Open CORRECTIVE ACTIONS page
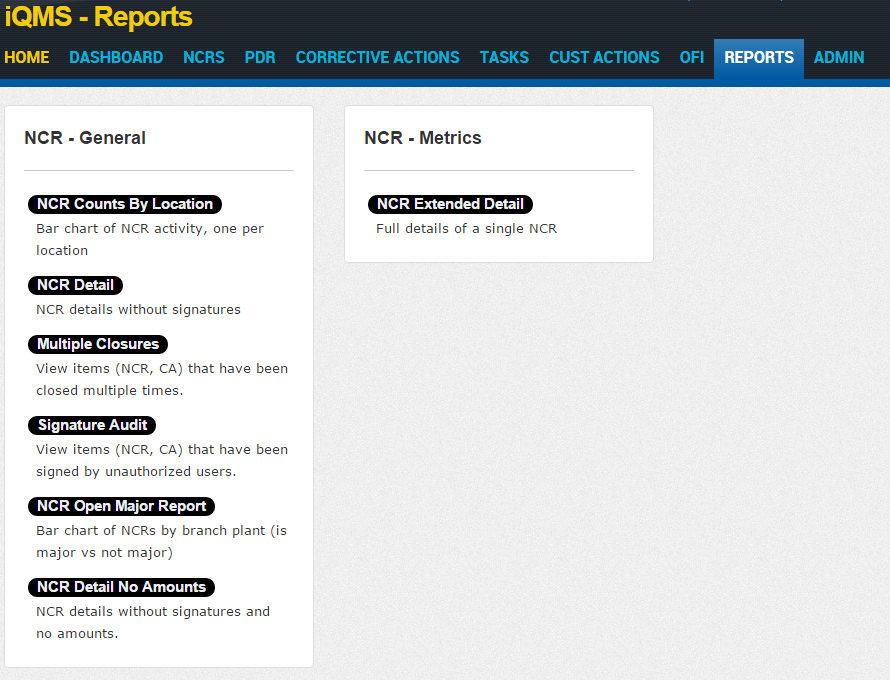890x680 pixels. 377,57
